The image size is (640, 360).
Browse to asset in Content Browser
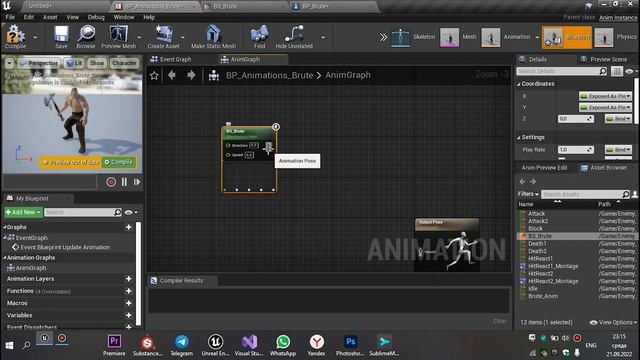(86, 36)
